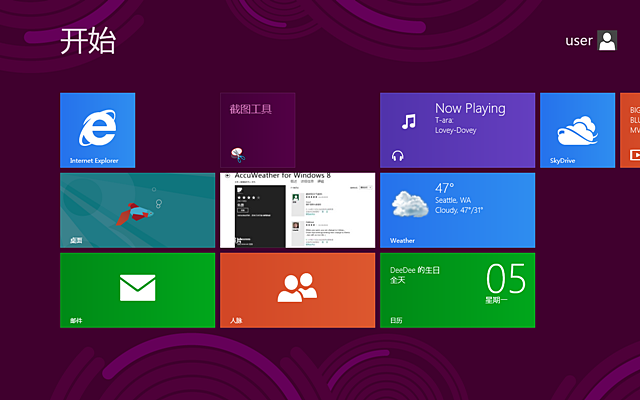Launch the 截图工具 snipping tool tile
The image size is (640, 400).
point(258,130)
